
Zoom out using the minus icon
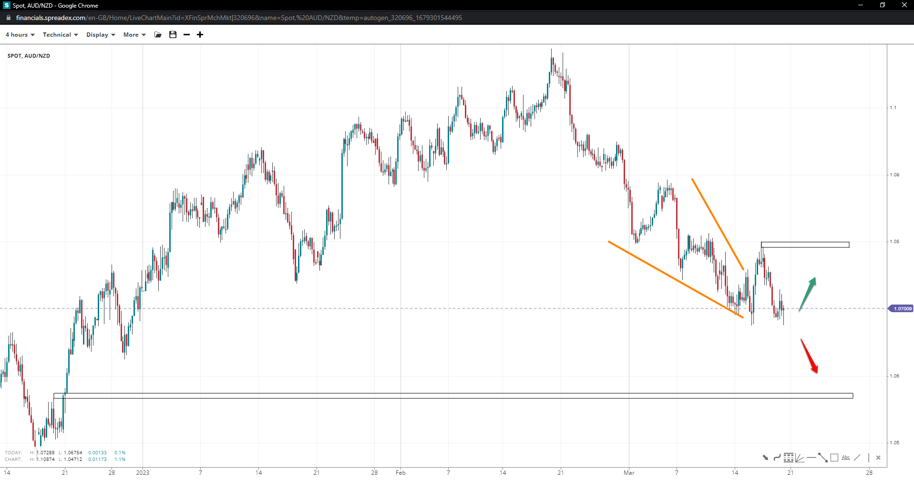(187, 35)
